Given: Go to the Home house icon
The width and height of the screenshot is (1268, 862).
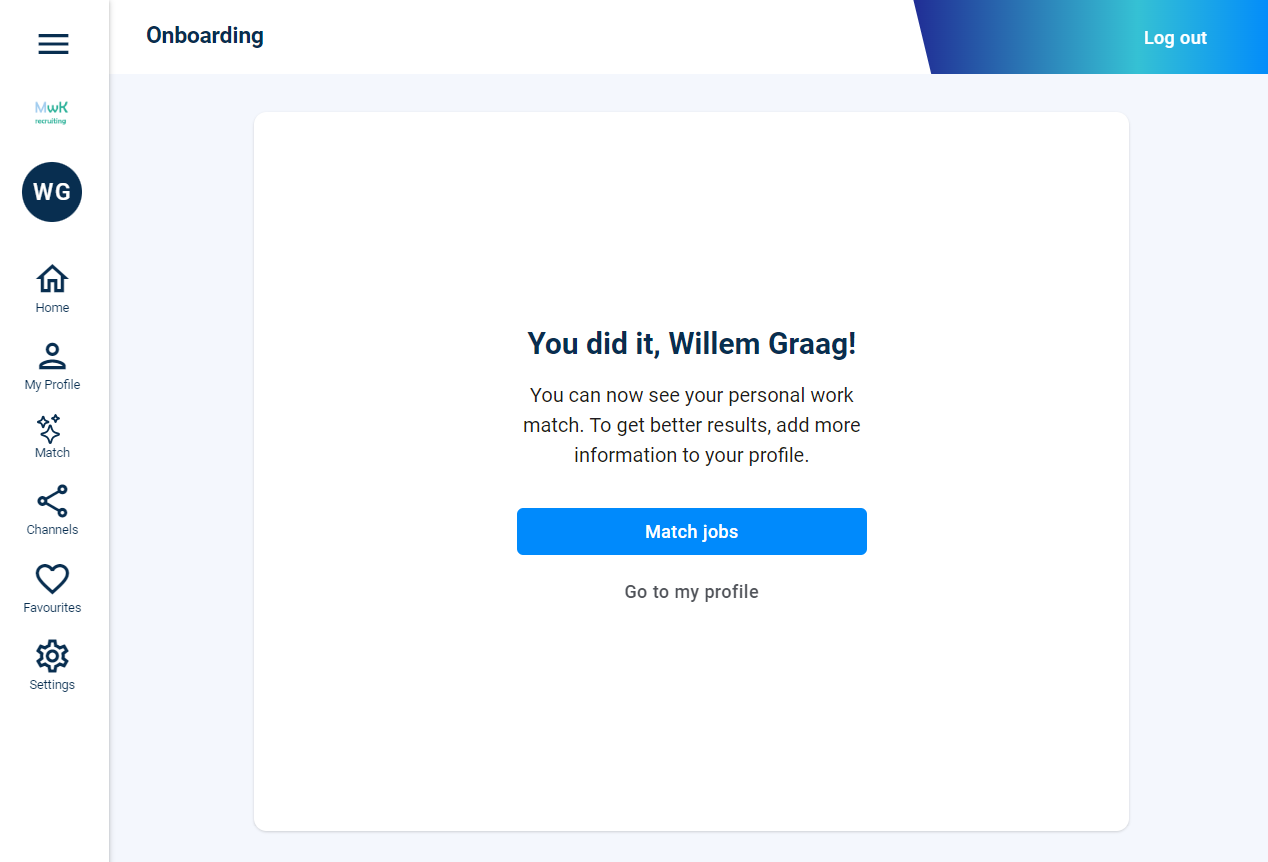Looking at the screenshot, I should [52, 279].
